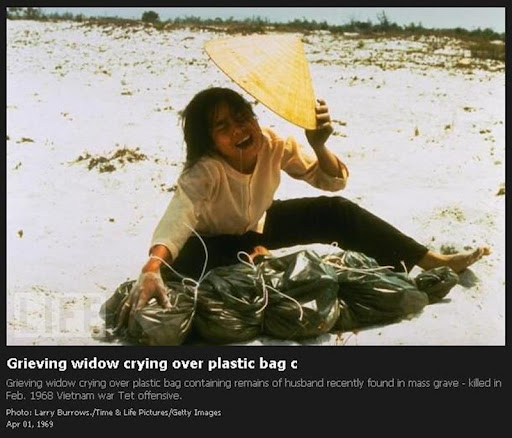Image resolution: width=512 pixels, height=438 pixels.
Task: Click the headline 'Grieving widow crying over plastic bag'
Action: (x=152, y=364)
